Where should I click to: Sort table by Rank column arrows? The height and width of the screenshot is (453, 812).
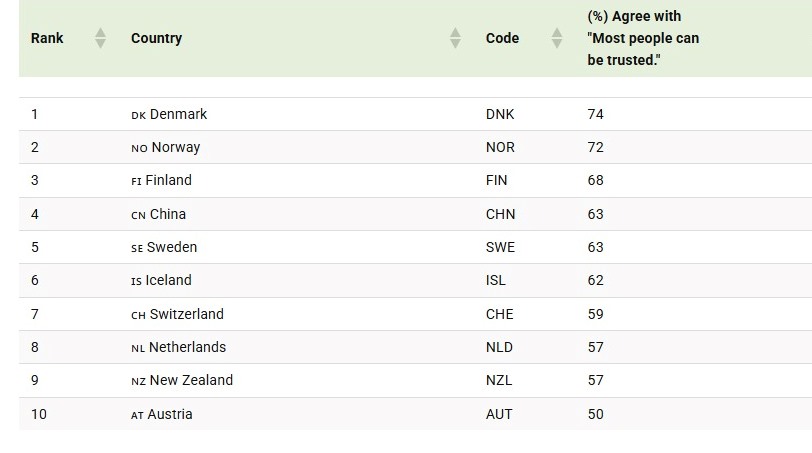100,38
